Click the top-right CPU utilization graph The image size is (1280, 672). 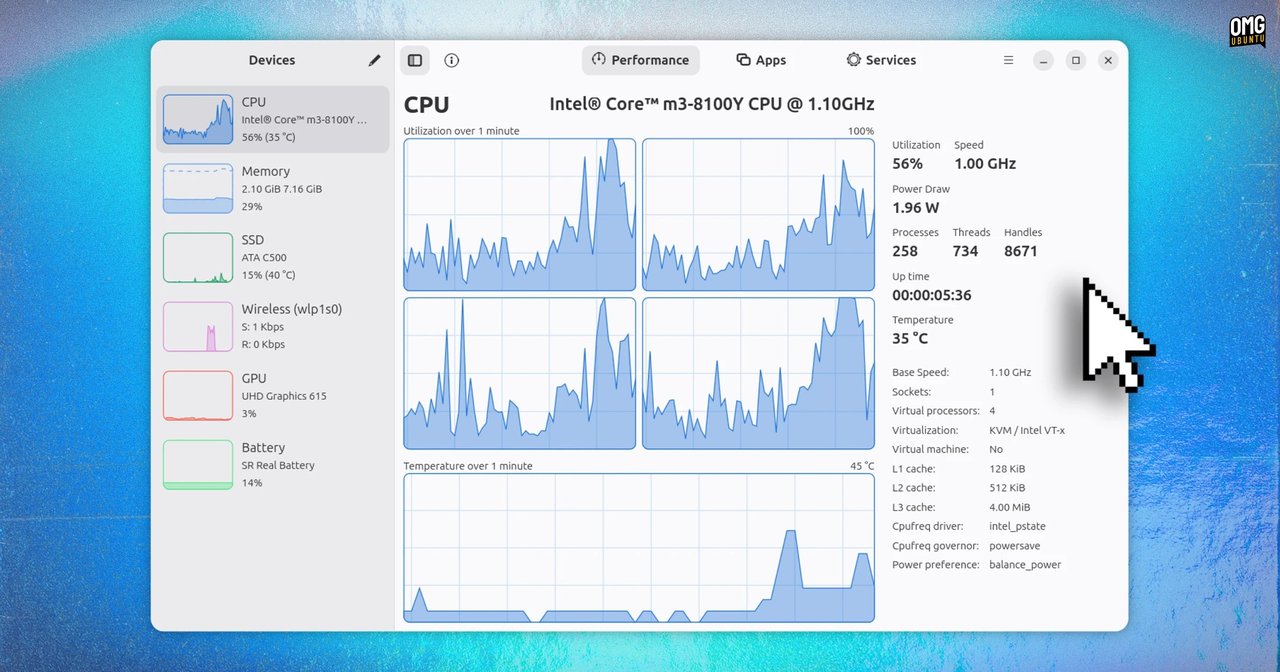[x=758, y=215]
